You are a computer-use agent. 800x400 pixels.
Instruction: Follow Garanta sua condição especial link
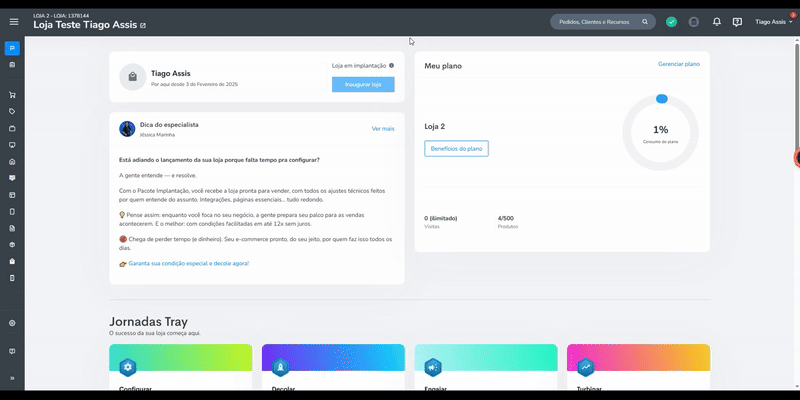(189, 264)
